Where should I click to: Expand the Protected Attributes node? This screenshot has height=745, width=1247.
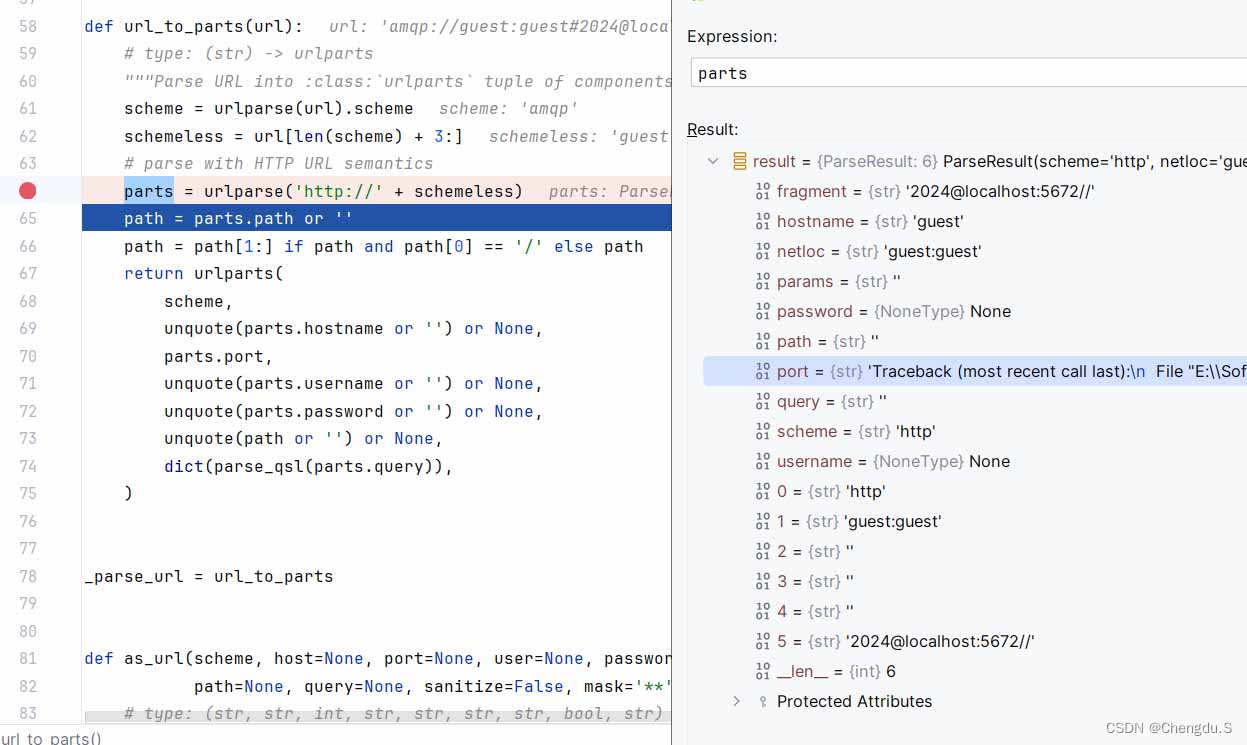[x=737, y=701]
